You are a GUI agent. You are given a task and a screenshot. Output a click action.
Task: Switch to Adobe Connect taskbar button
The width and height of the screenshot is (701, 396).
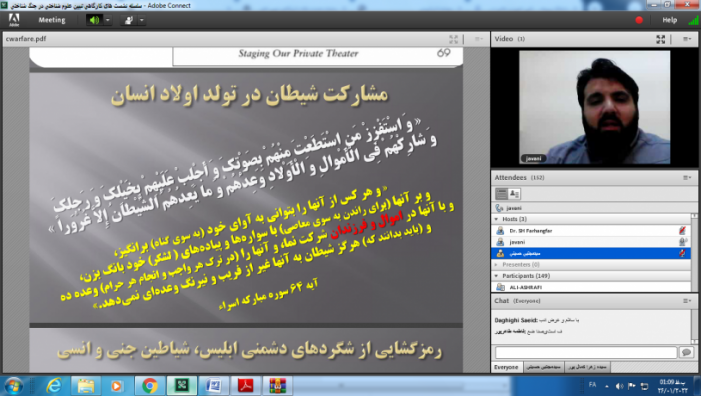182,385
